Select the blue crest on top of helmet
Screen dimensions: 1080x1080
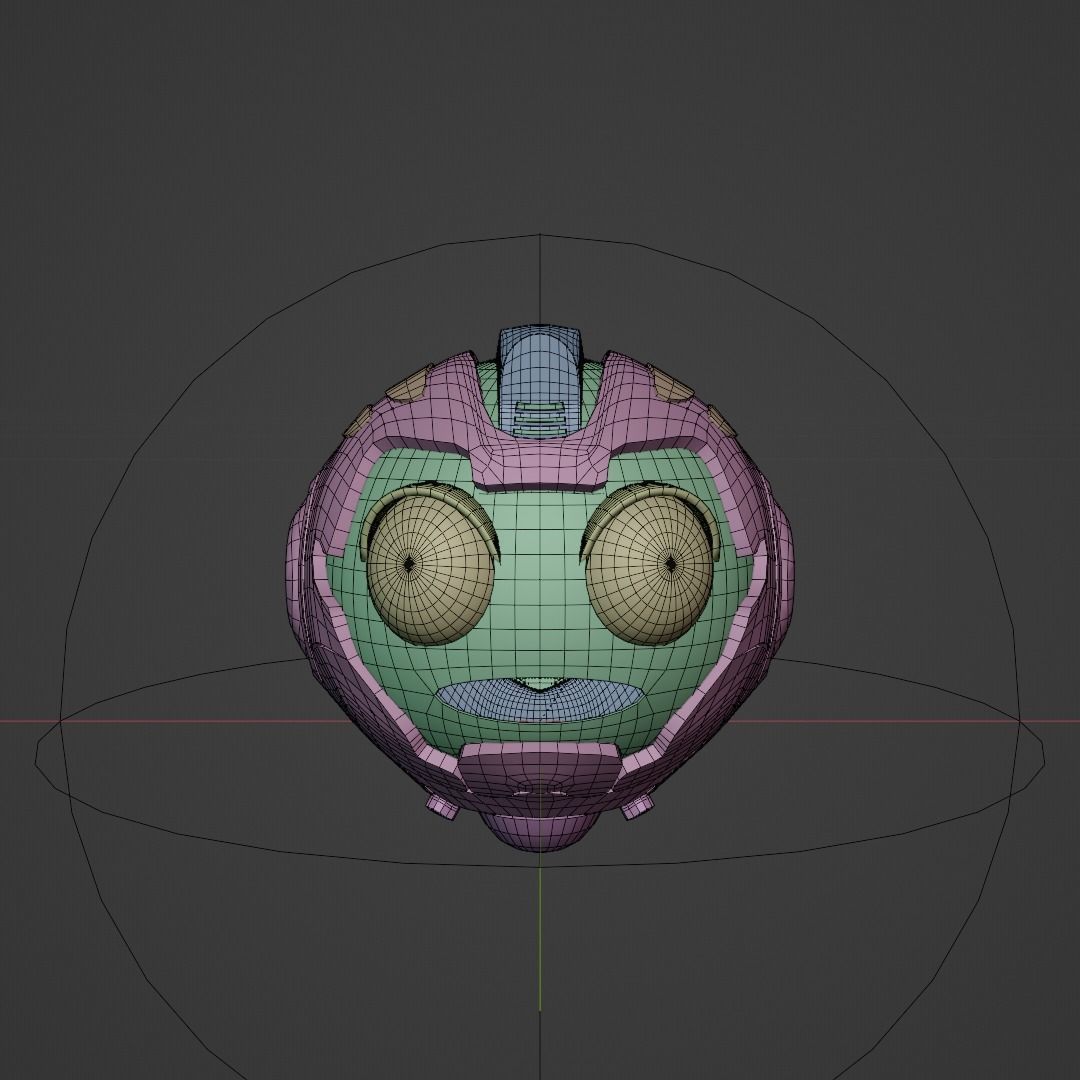point(541,382)
